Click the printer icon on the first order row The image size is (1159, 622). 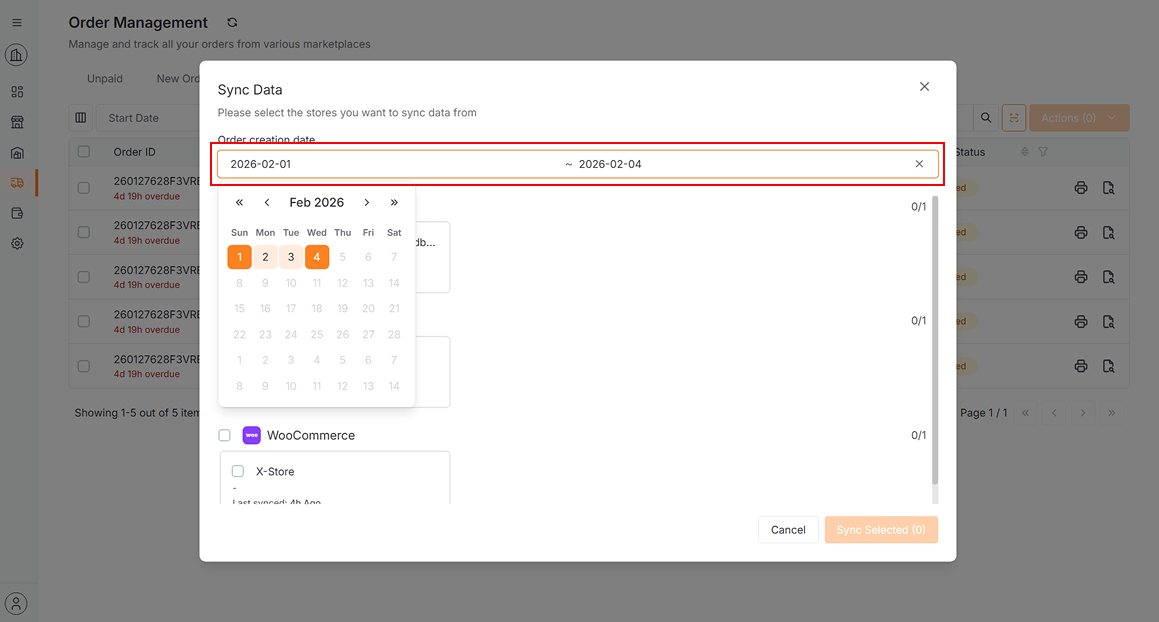click(1081, 187)
